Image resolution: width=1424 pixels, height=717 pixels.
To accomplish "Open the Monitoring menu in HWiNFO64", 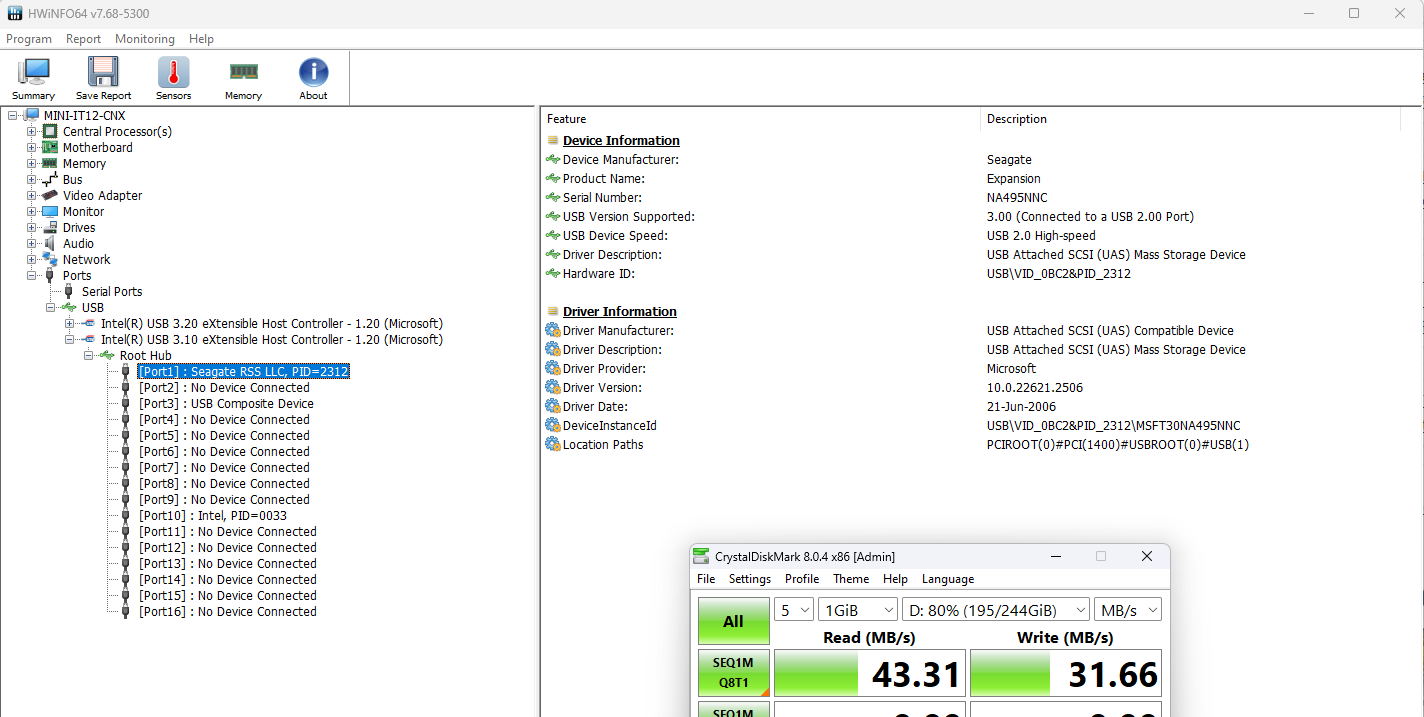I will click(145, 39).
